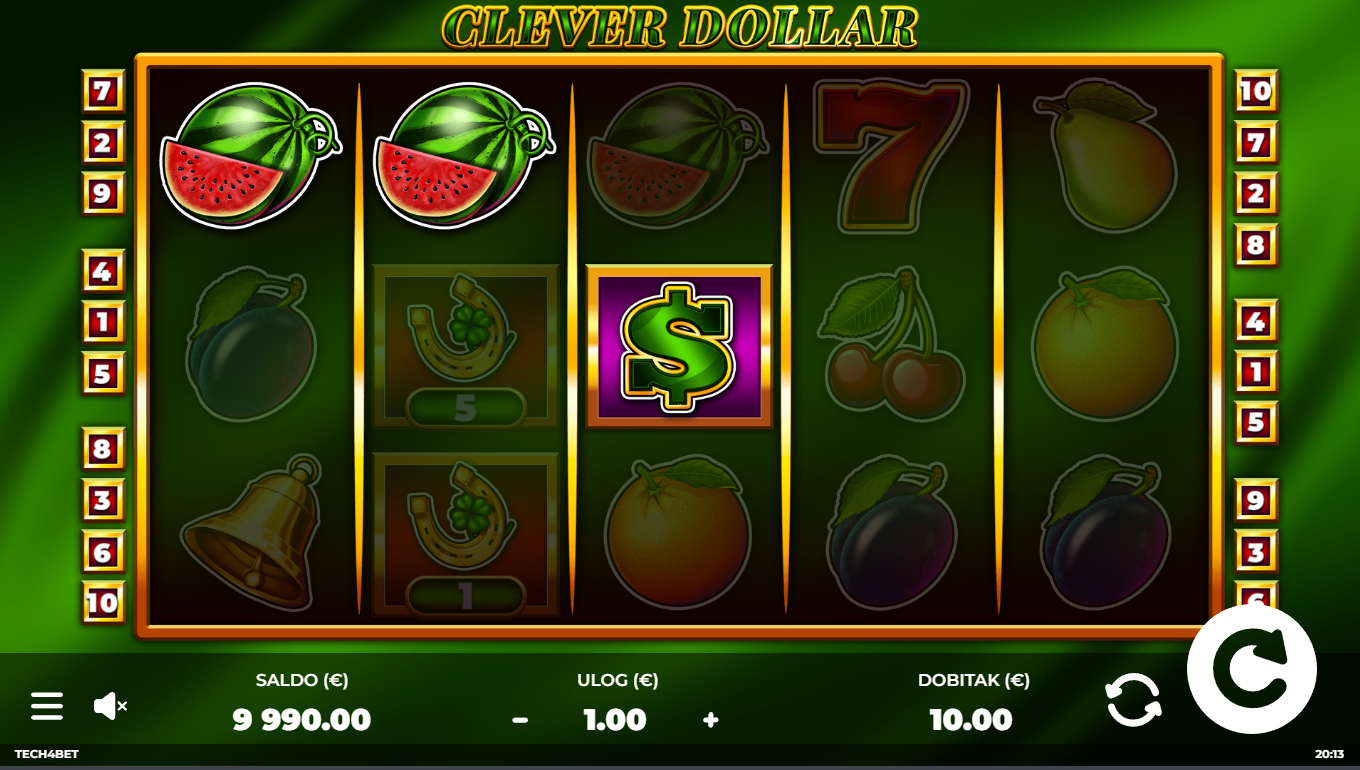Increase the bet with plus button

coord(711,720)
